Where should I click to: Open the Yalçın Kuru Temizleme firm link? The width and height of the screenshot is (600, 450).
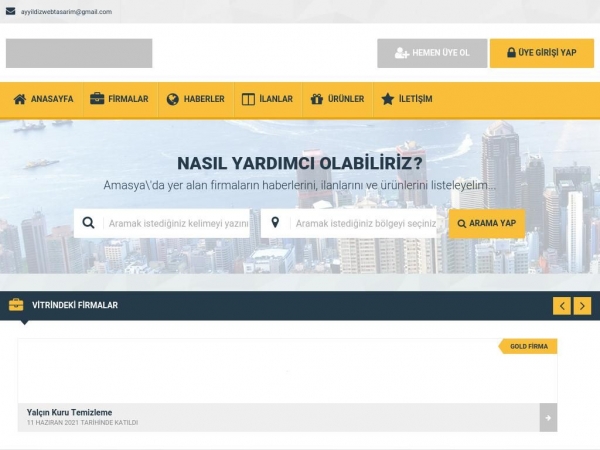pos(69,412)
